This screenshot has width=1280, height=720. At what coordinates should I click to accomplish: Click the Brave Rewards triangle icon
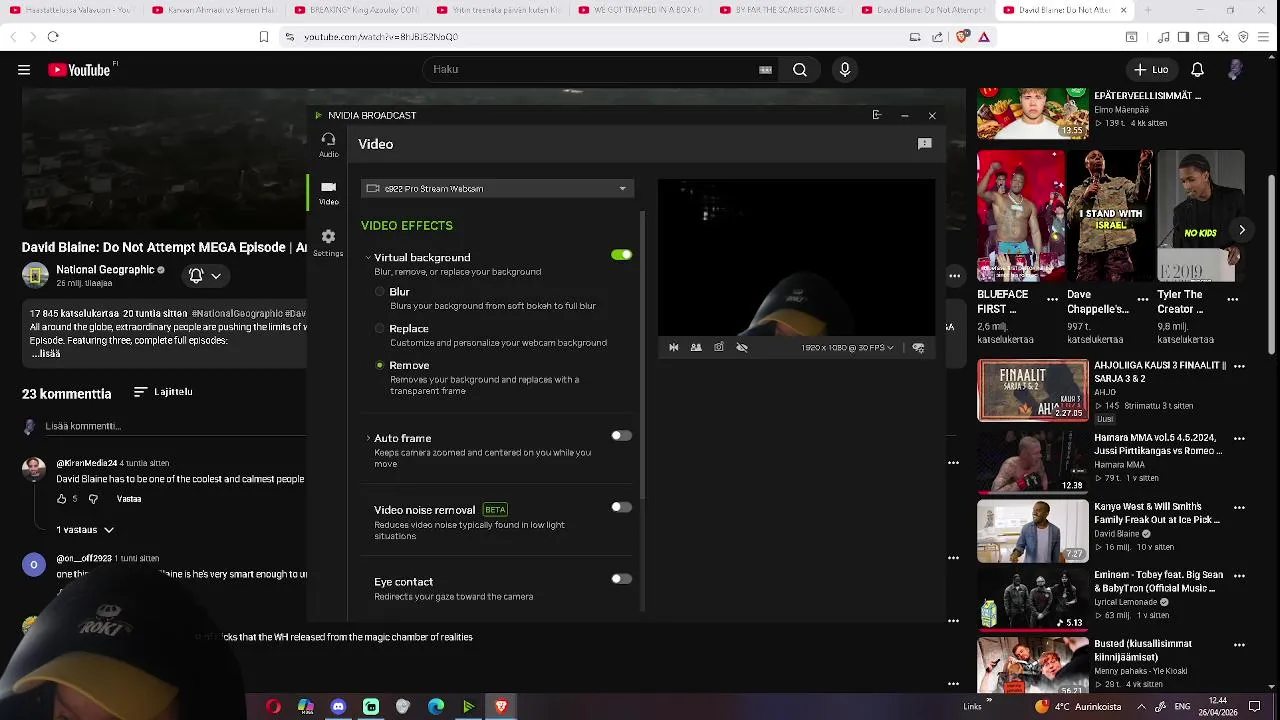[x=984, y=37]
